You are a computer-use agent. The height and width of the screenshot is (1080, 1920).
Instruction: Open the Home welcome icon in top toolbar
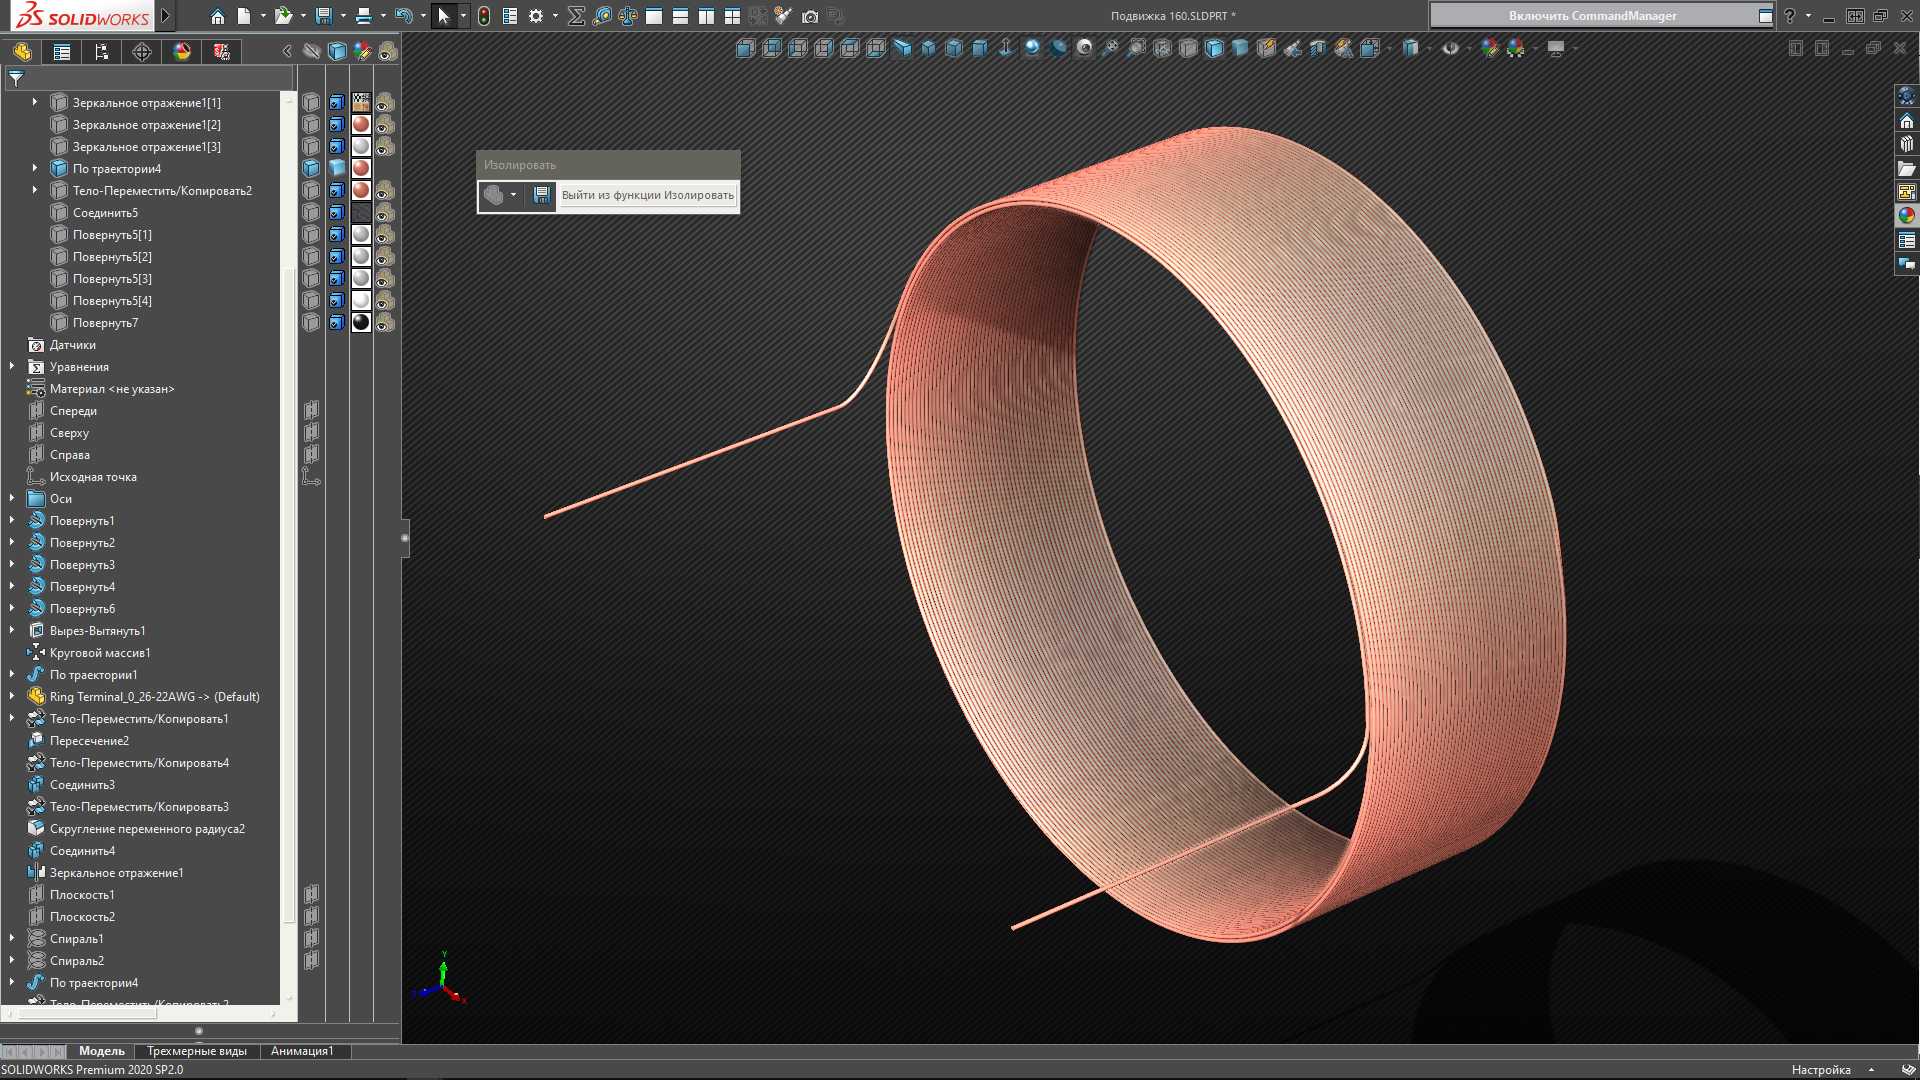tap(217, 16)
